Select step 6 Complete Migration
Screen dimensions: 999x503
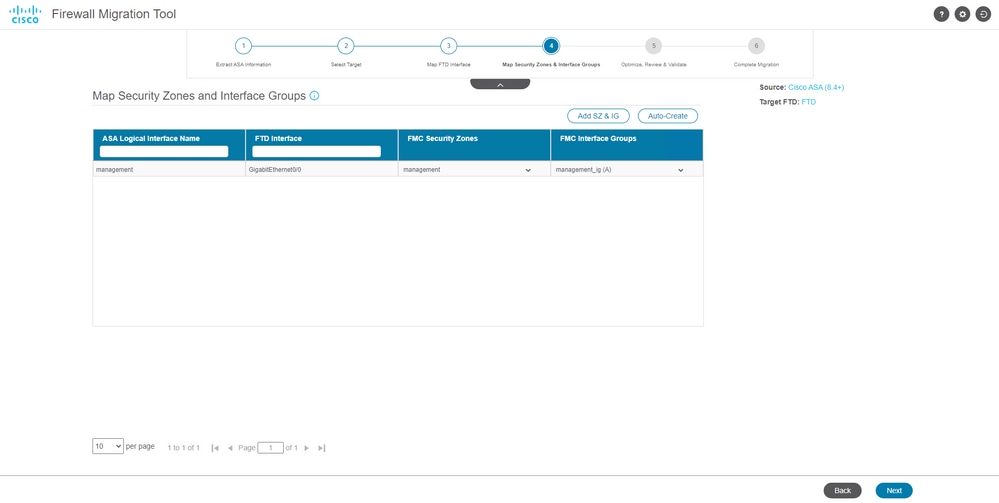click(756, 46)
